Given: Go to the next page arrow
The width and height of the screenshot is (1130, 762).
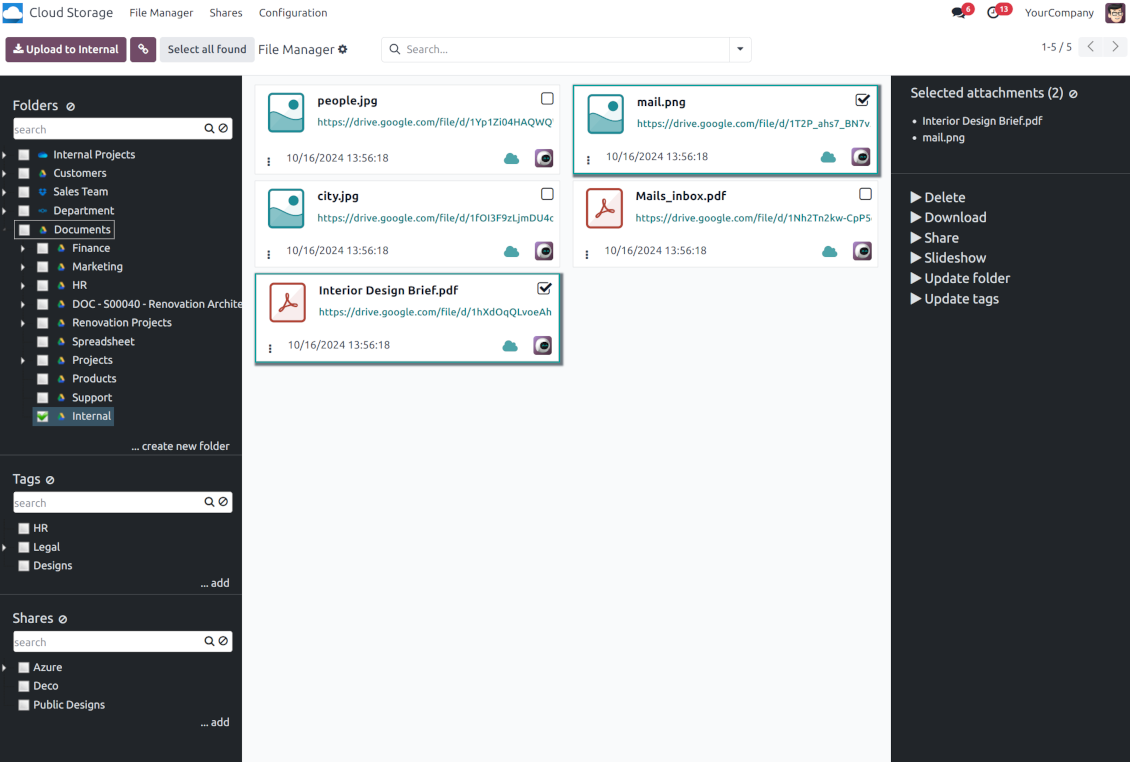Looking at the screenshot, I should tap(1116, 47).
